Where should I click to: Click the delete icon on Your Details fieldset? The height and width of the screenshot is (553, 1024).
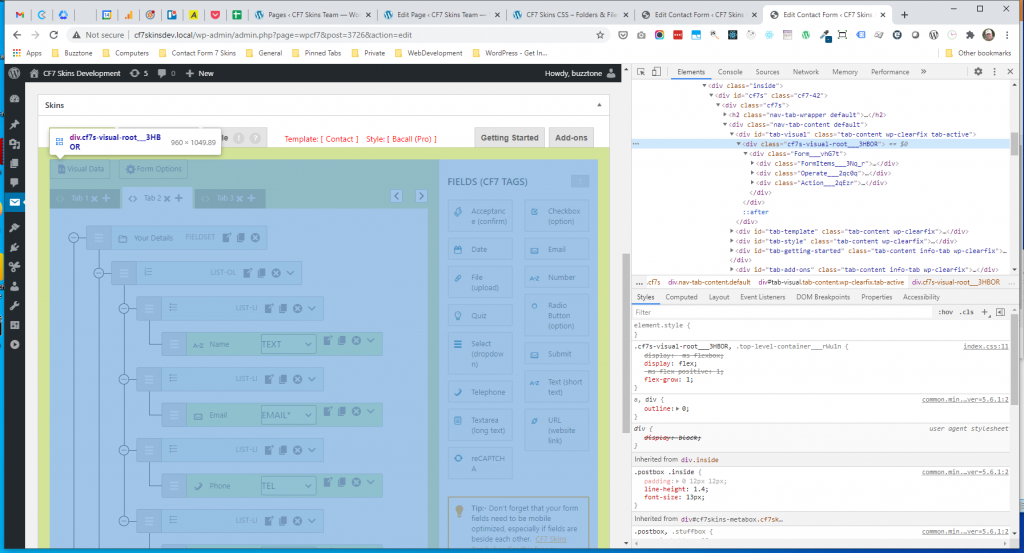point(255,238)
